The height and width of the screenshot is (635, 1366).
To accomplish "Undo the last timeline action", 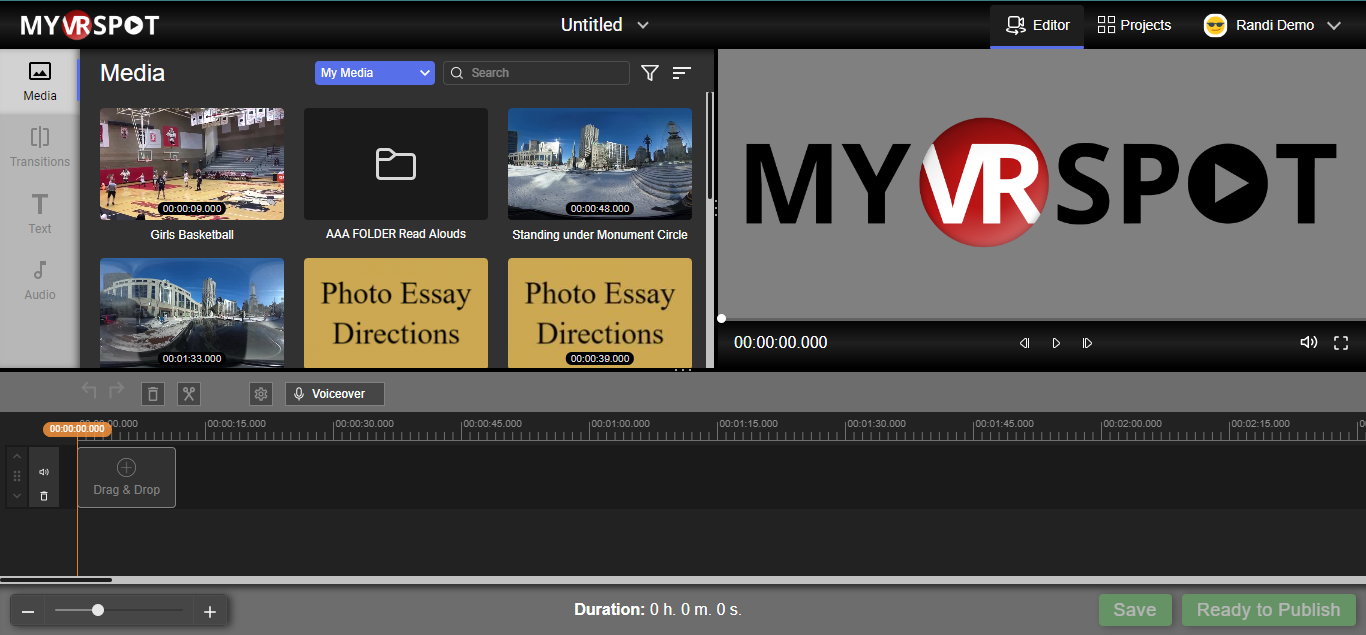I will tap(89, 392).
